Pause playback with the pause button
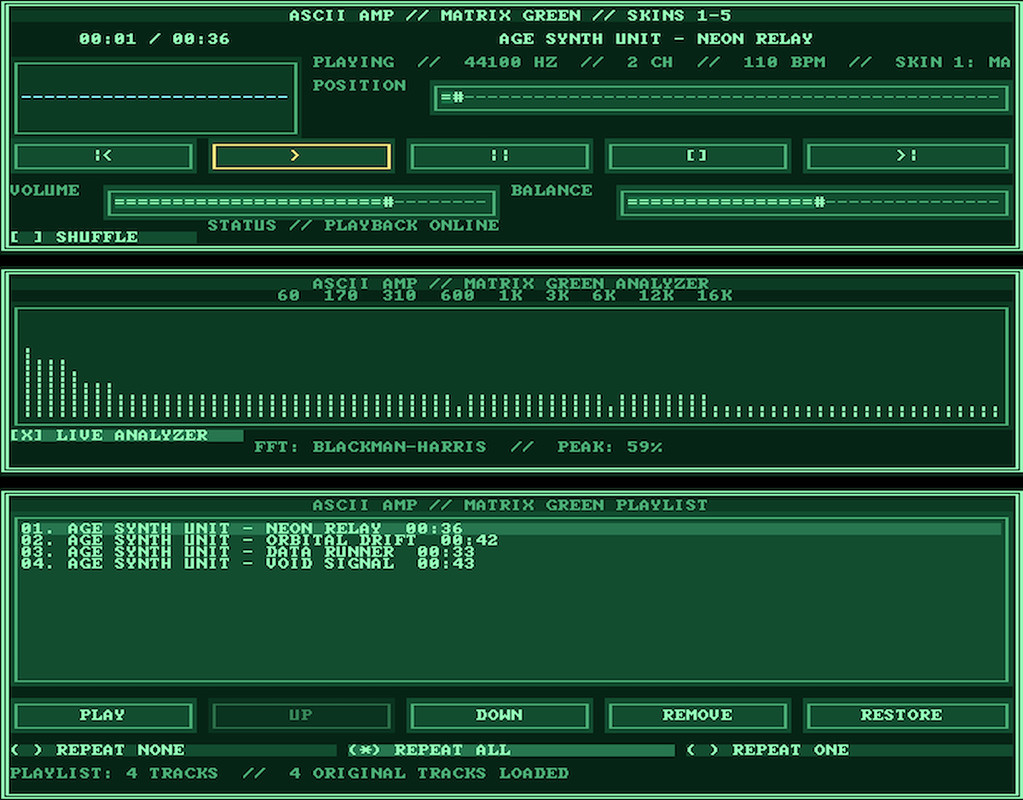 pos(500,156)
